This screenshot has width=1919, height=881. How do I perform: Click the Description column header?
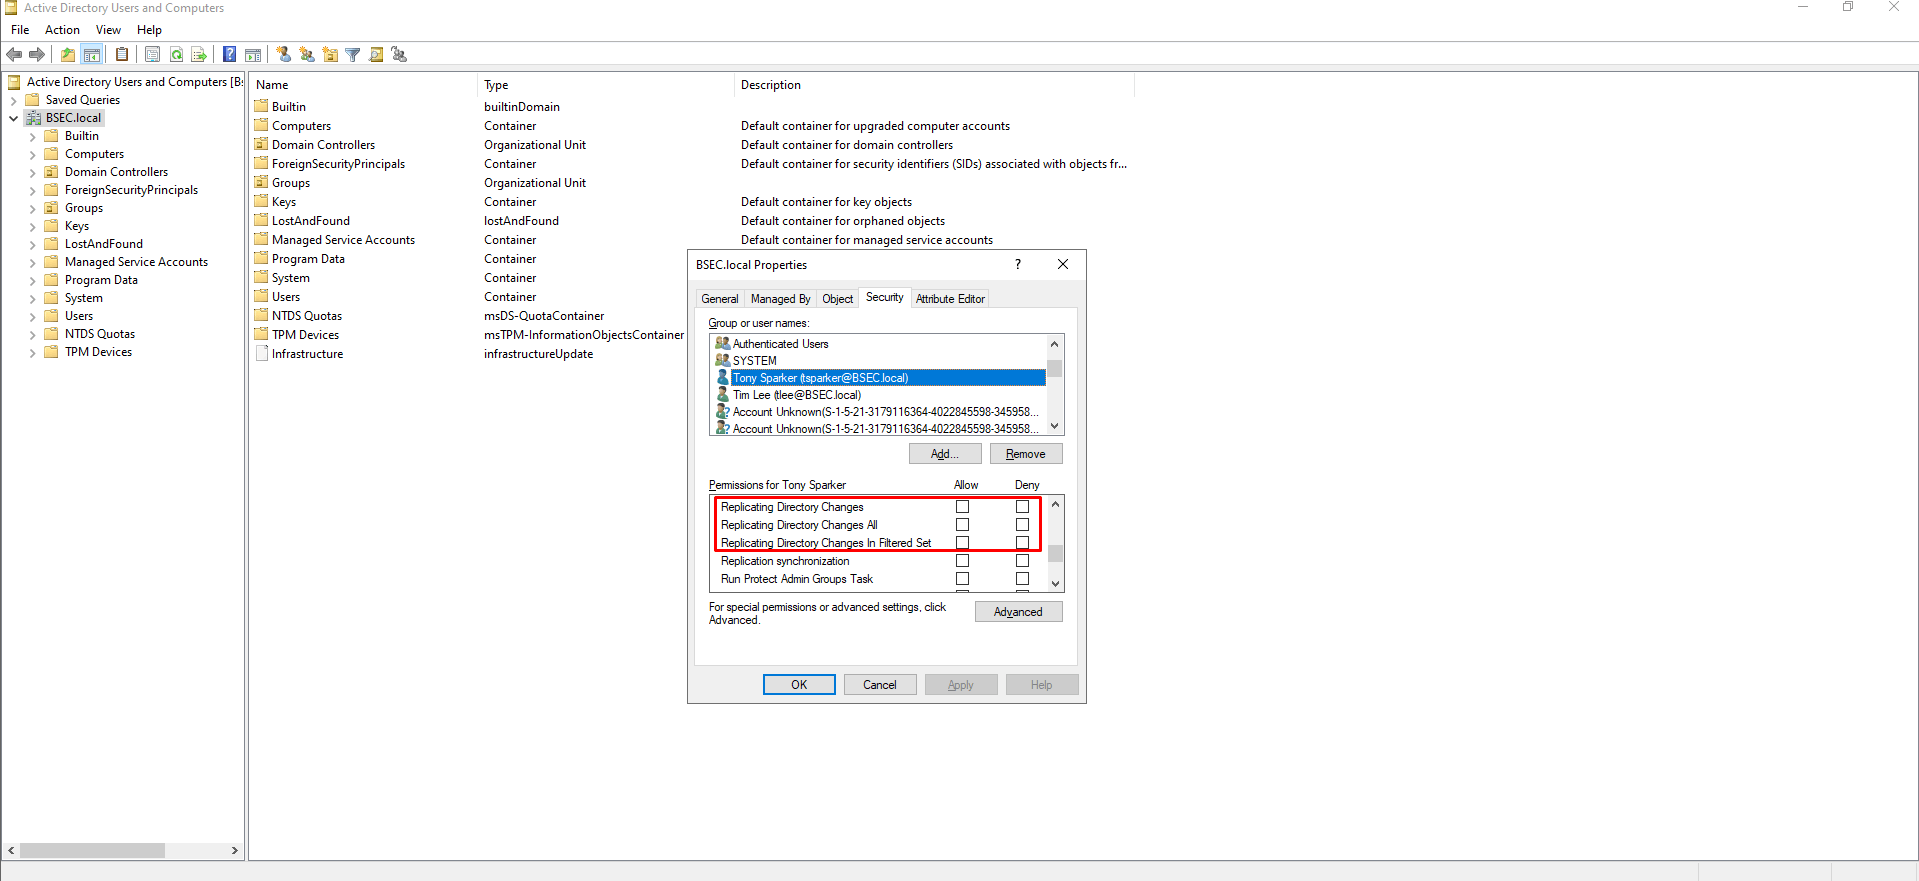tap(934, 85)
